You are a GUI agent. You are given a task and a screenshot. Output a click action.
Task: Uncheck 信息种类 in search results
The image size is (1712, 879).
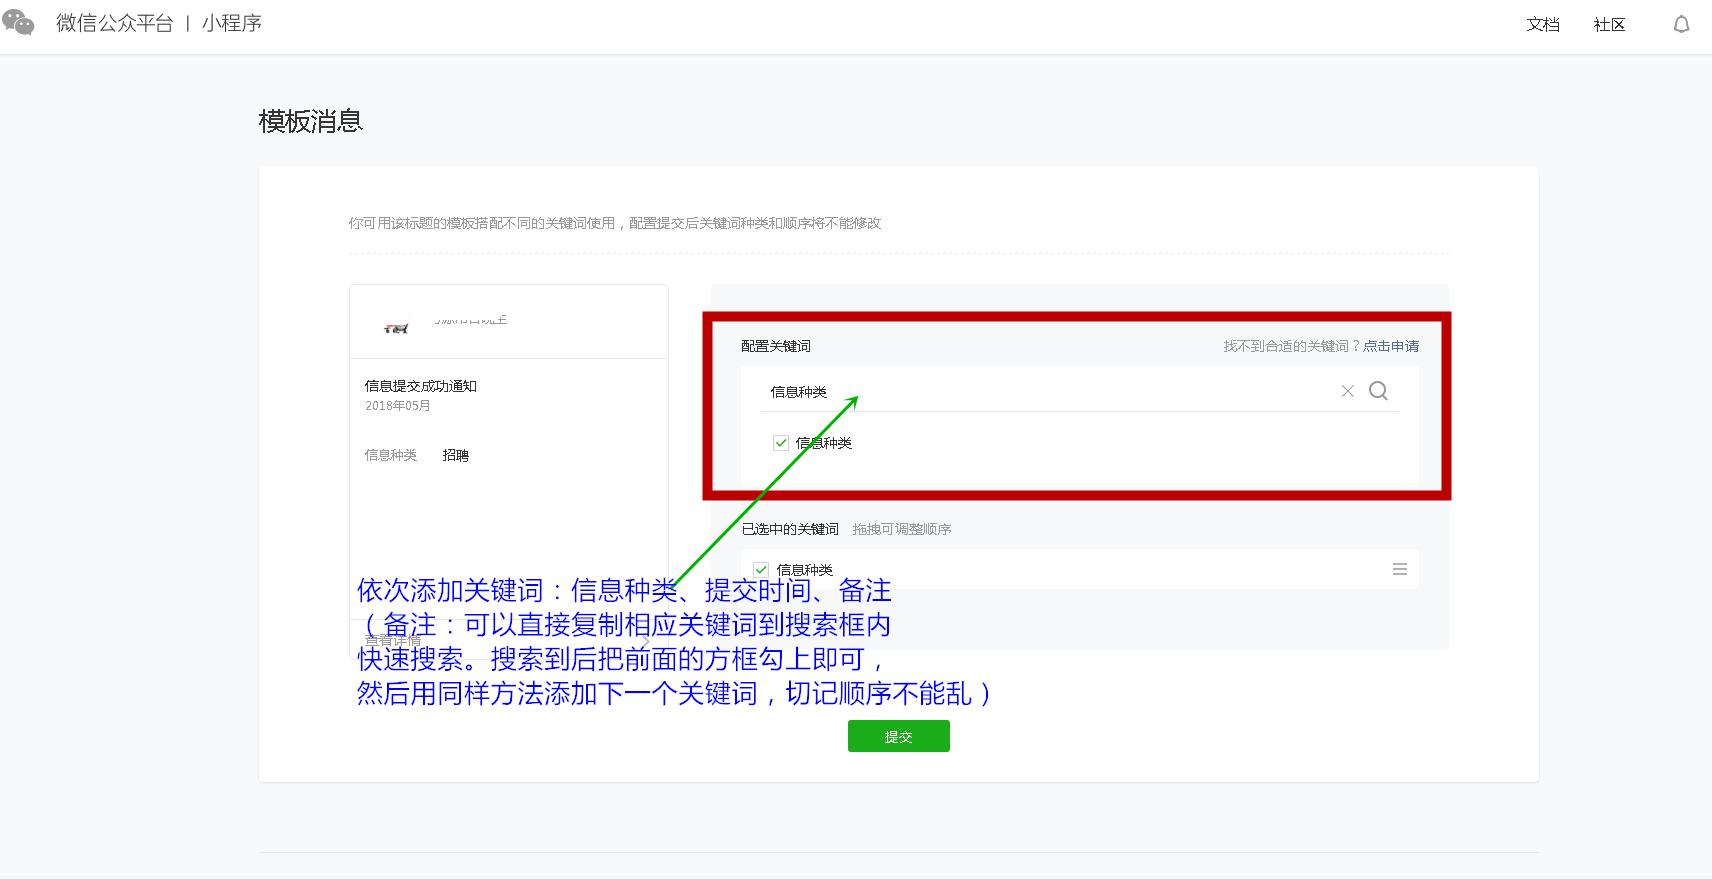click(x=781, y=443)
